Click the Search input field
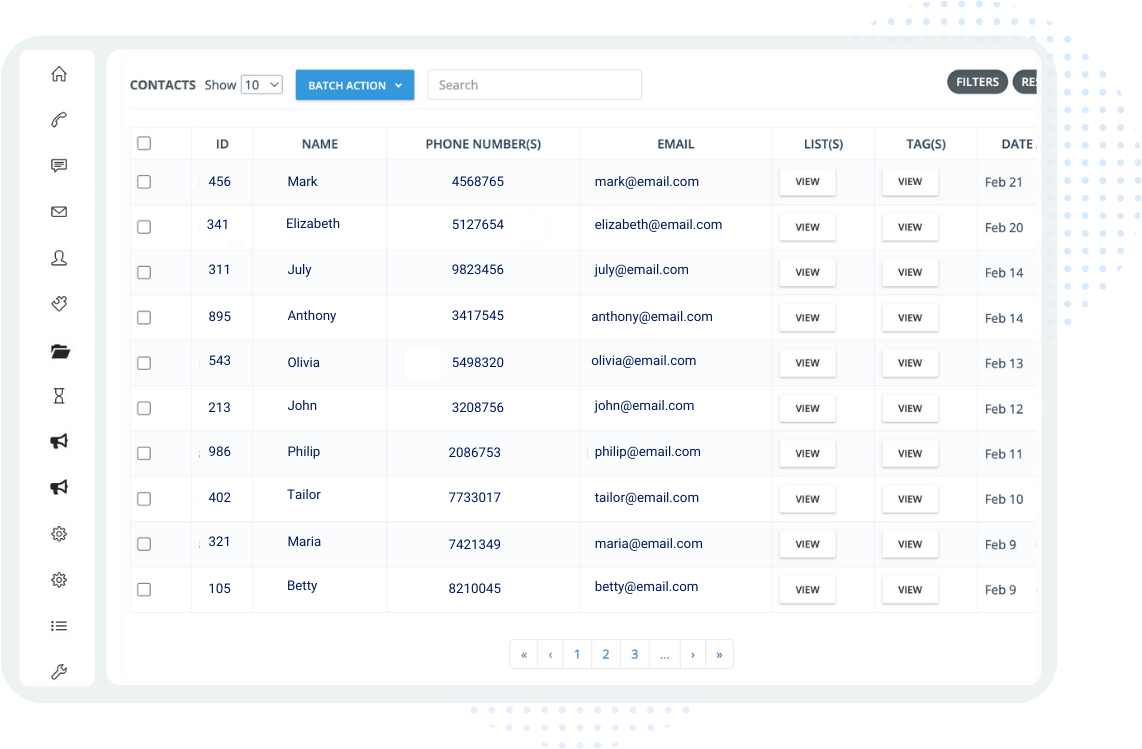Image resolution: width=1142 pixels, height=749 pixels. 534,85
